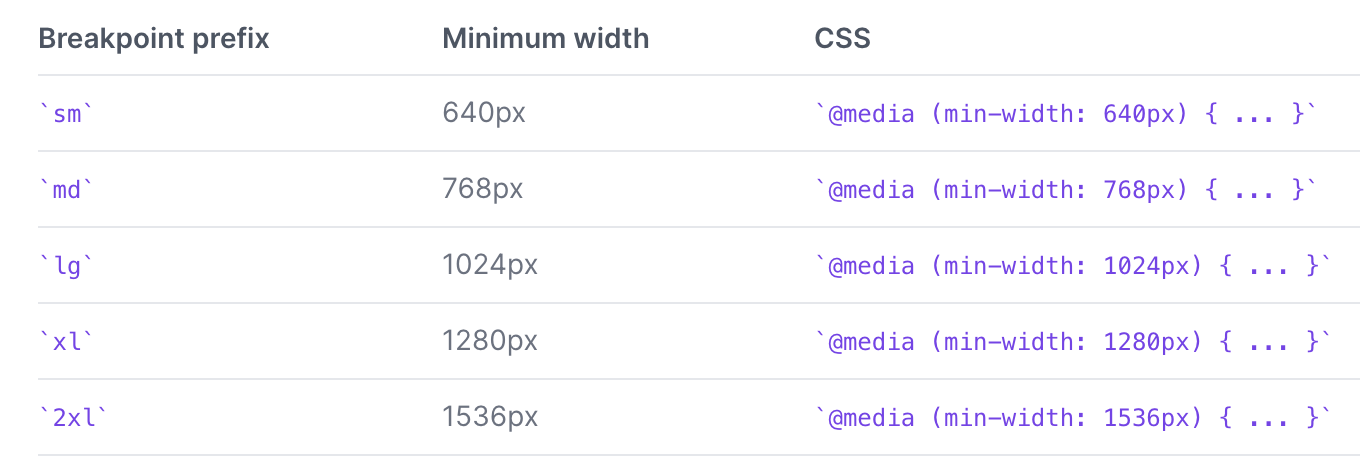
Task: Click the CSS column header
Action: pyautogui.click(x=842, y=39)
